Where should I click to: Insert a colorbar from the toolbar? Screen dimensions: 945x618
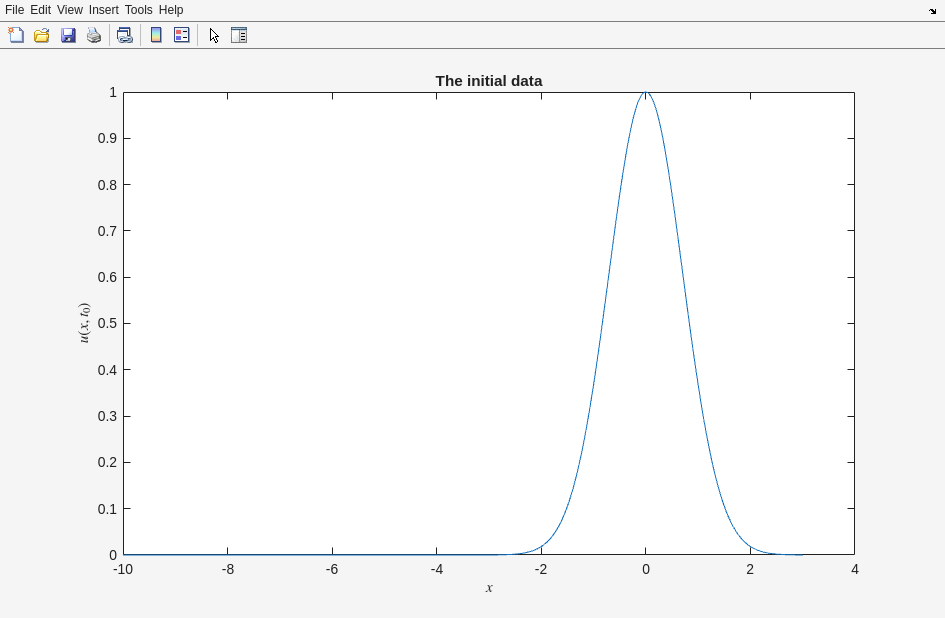click(156, 35)
